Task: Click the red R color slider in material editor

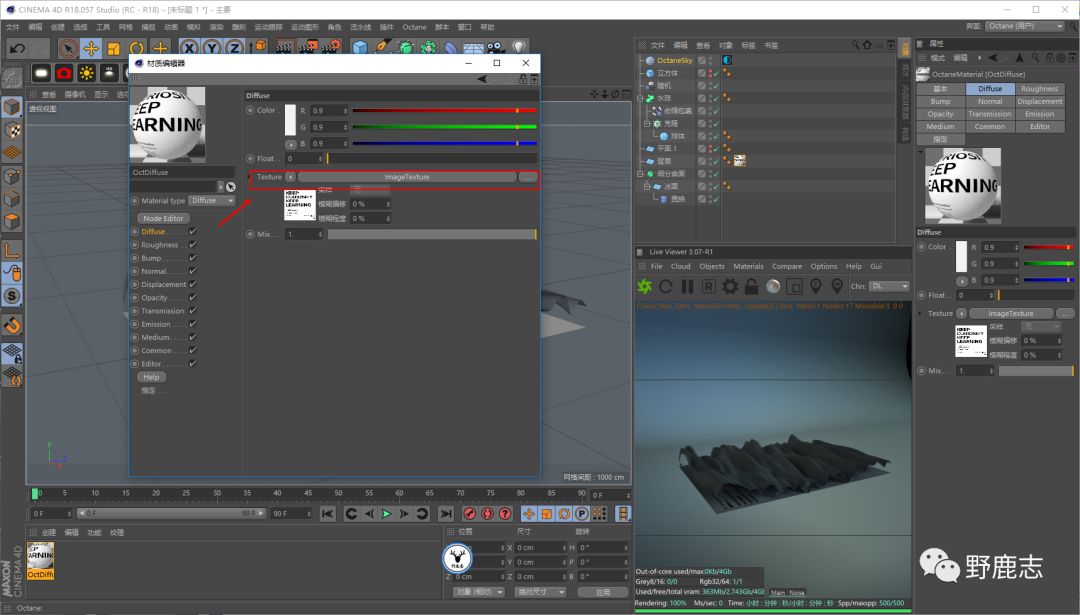Action: pyautogui.click(x=443, y=110)
